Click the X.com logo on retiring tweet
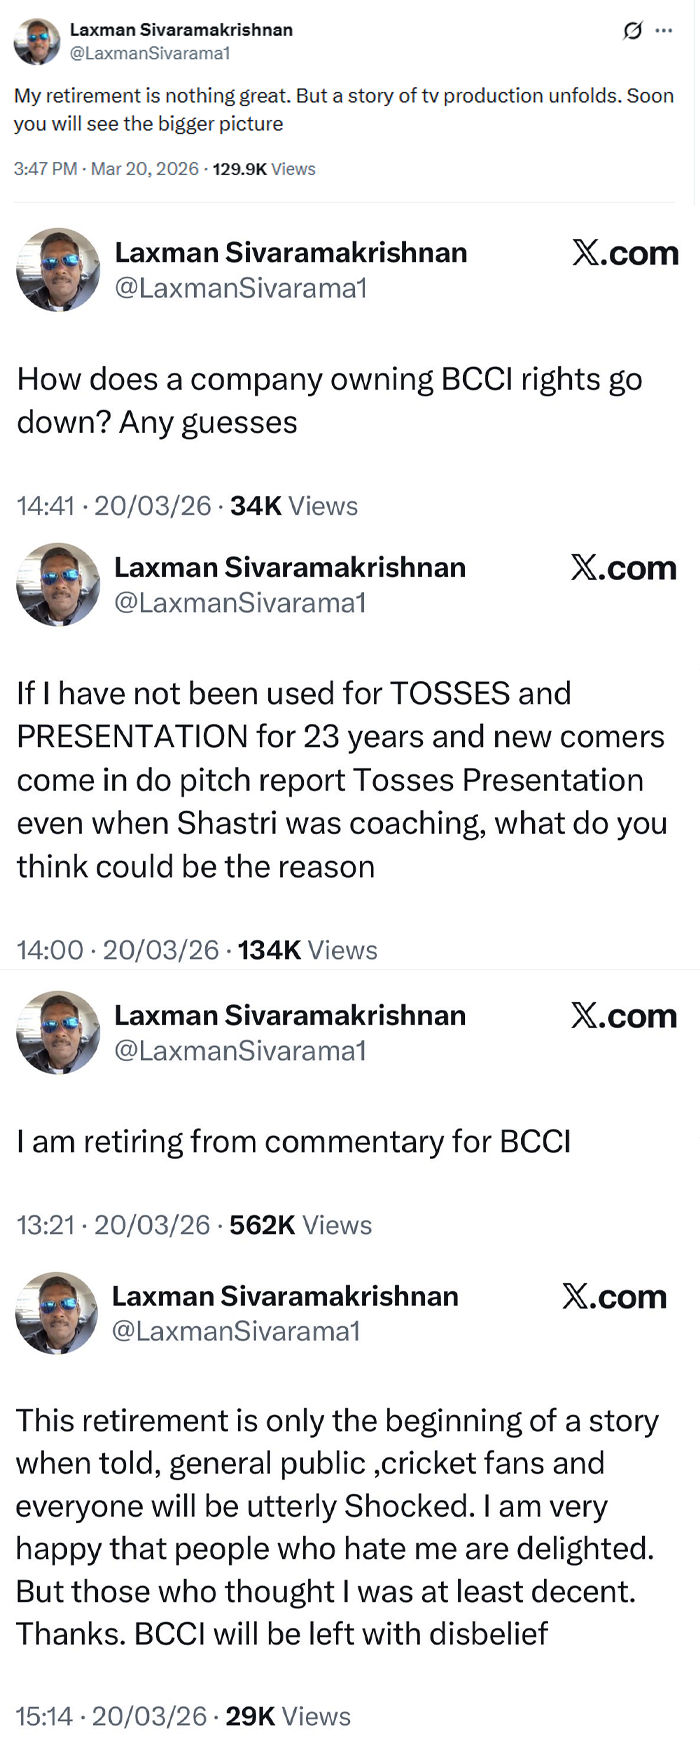The image size is (700, 1744). click(624, 1016)
